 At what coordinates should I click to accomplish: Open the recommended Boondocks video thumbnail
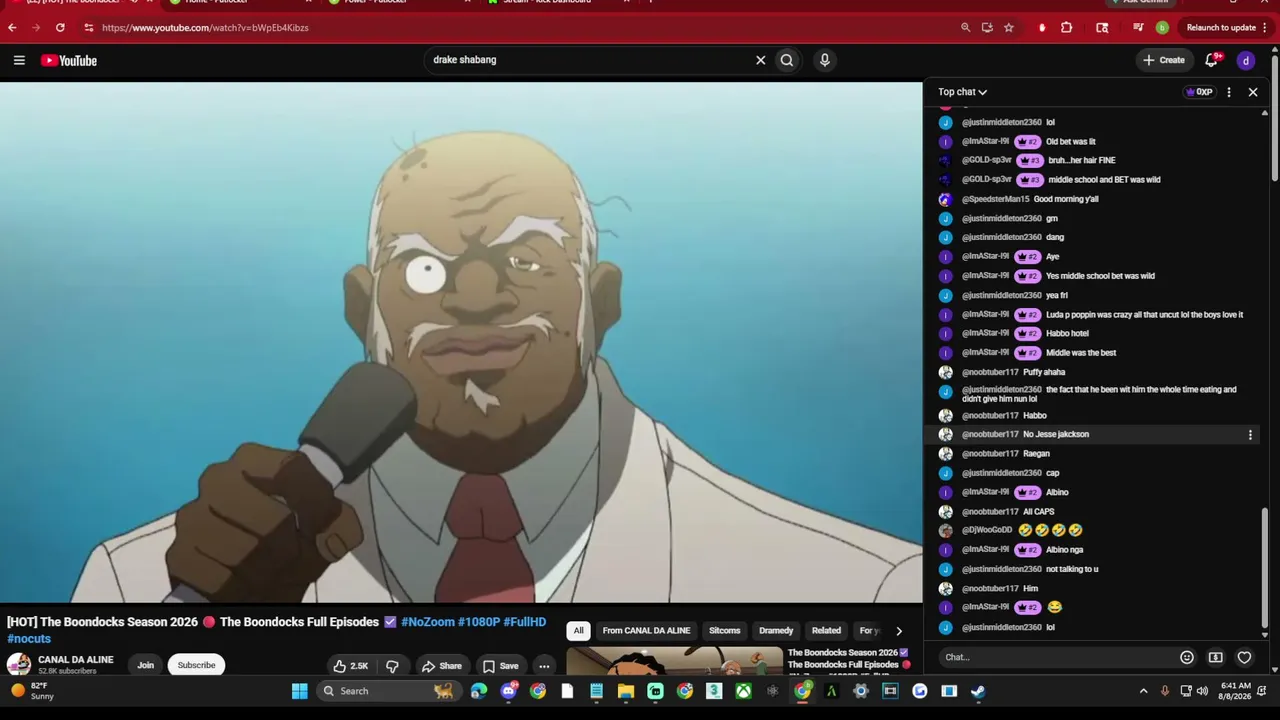[675, 662]
